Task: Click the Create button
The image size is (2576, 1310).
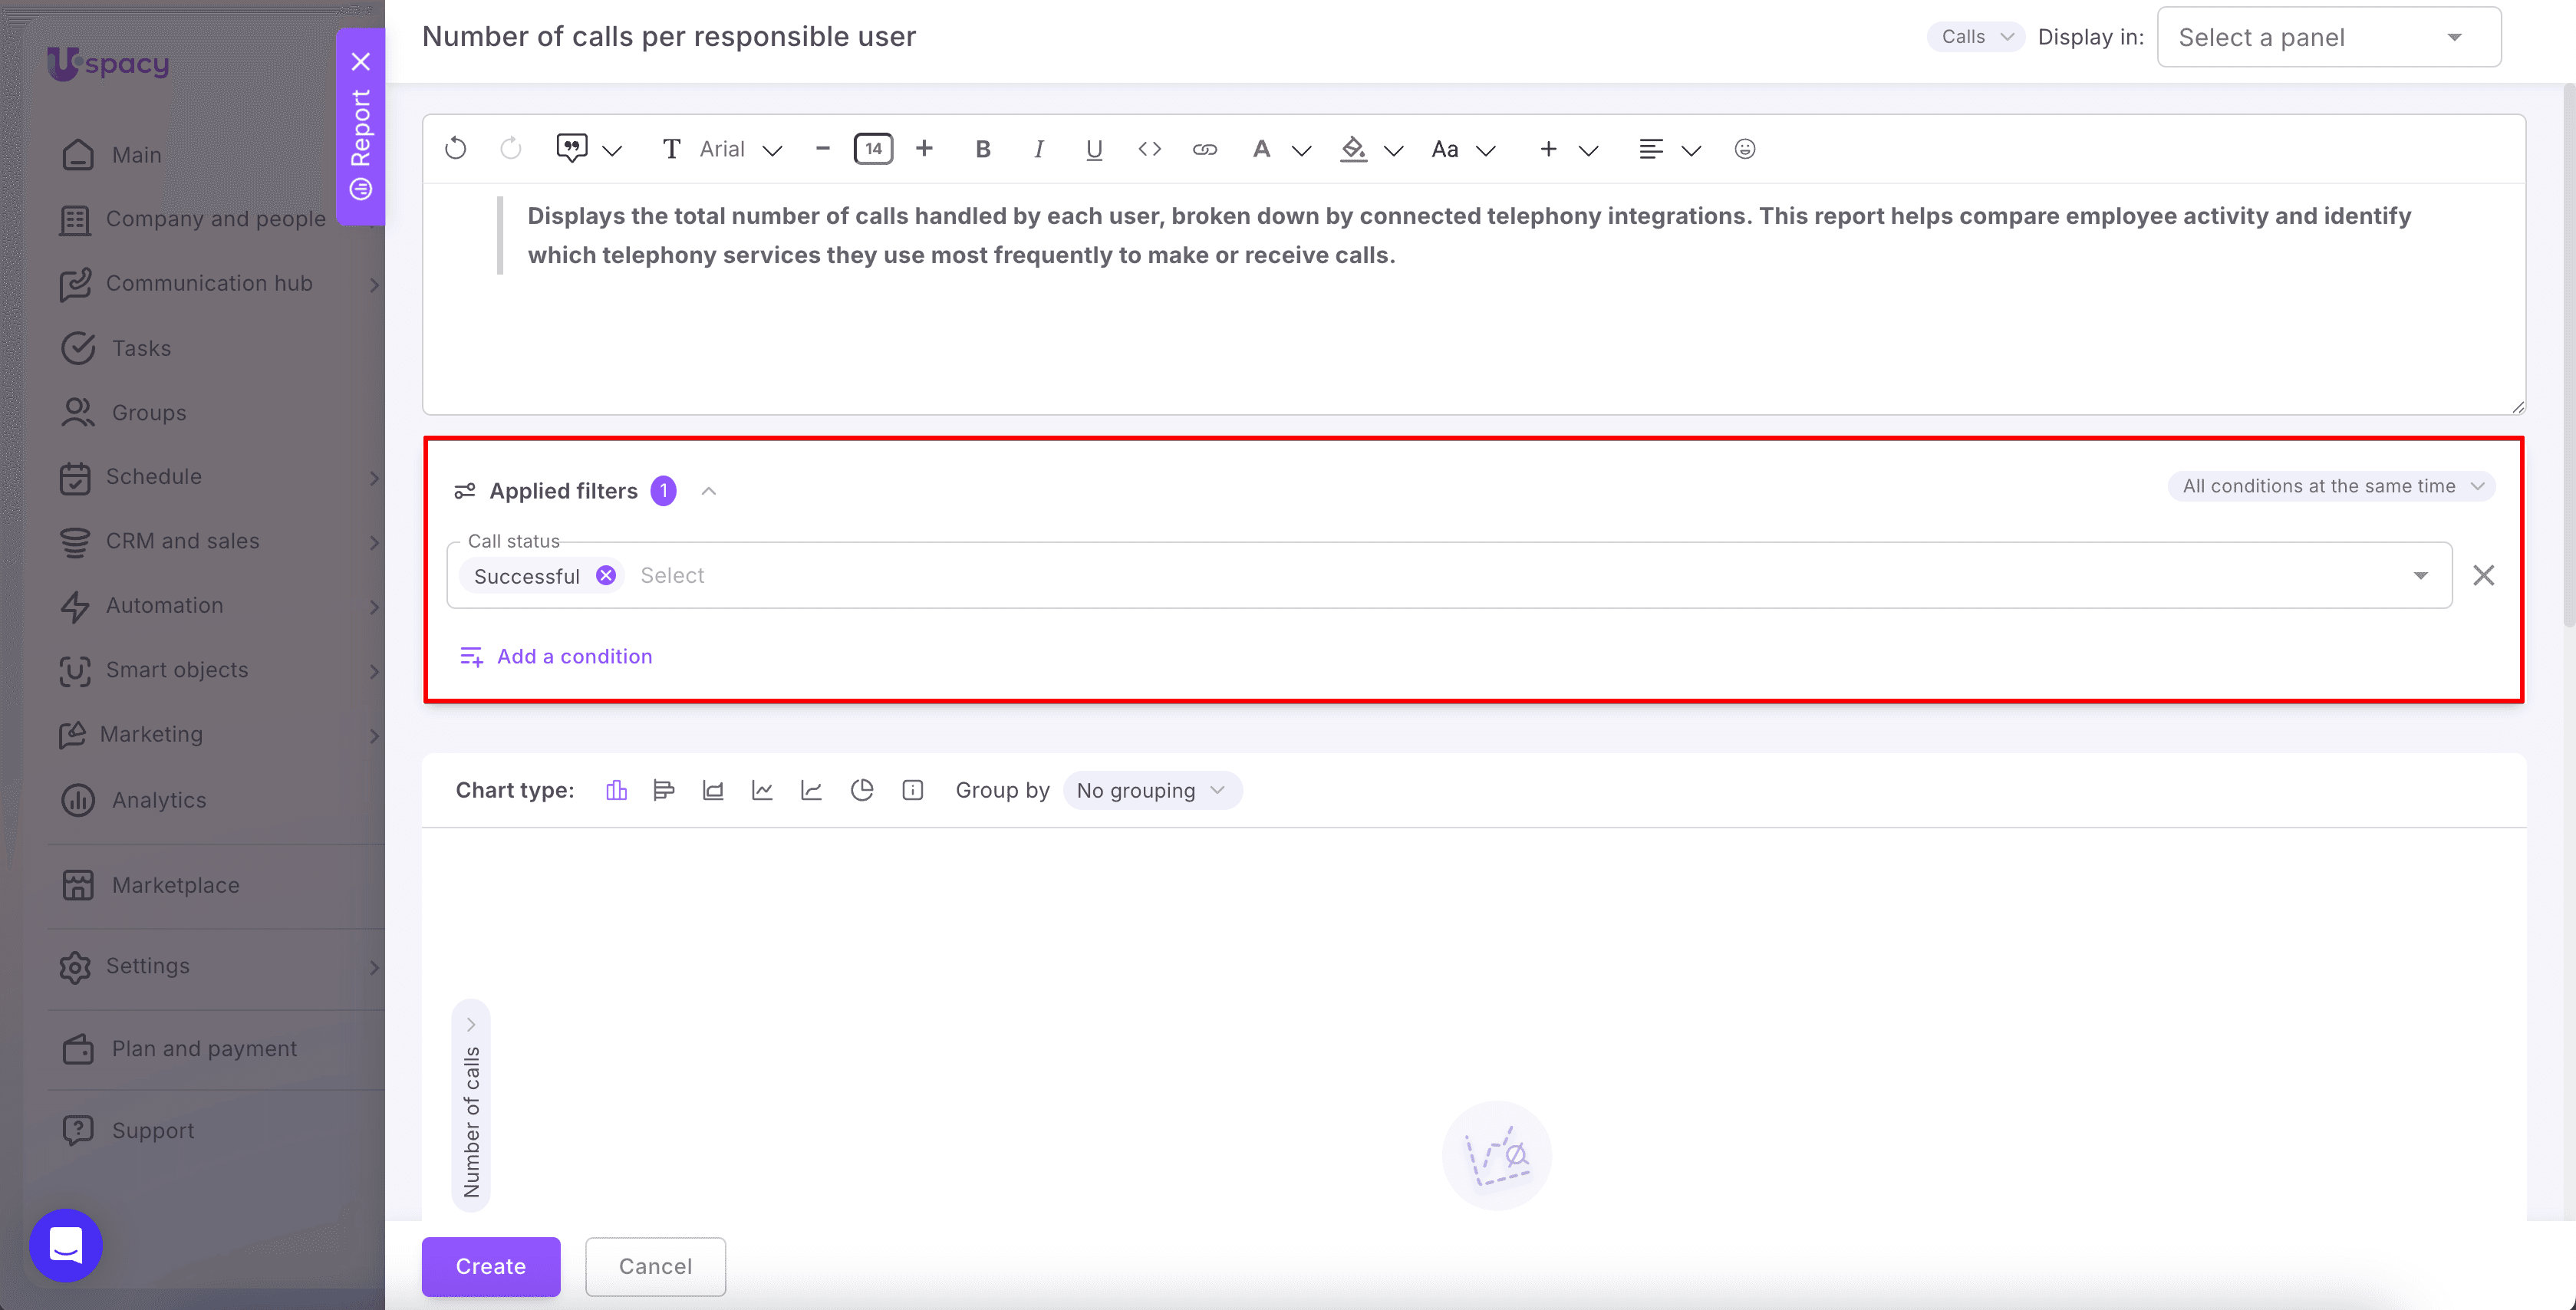Action: coord(491,1266)
